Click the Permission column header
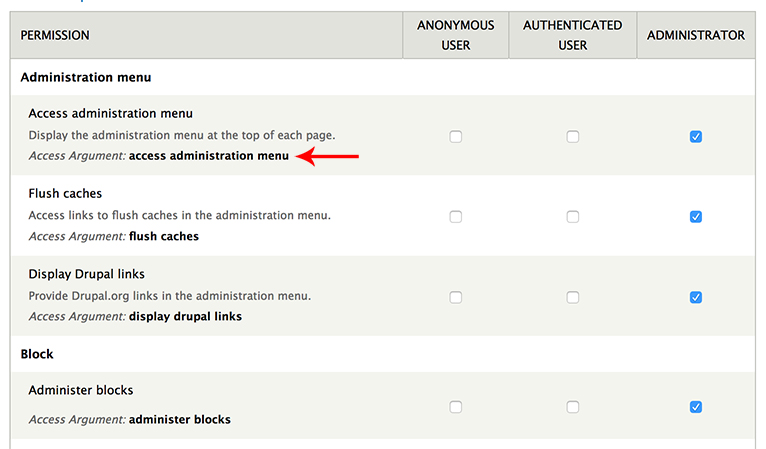Viewport: 766px width, 449px height. point(55,35)
